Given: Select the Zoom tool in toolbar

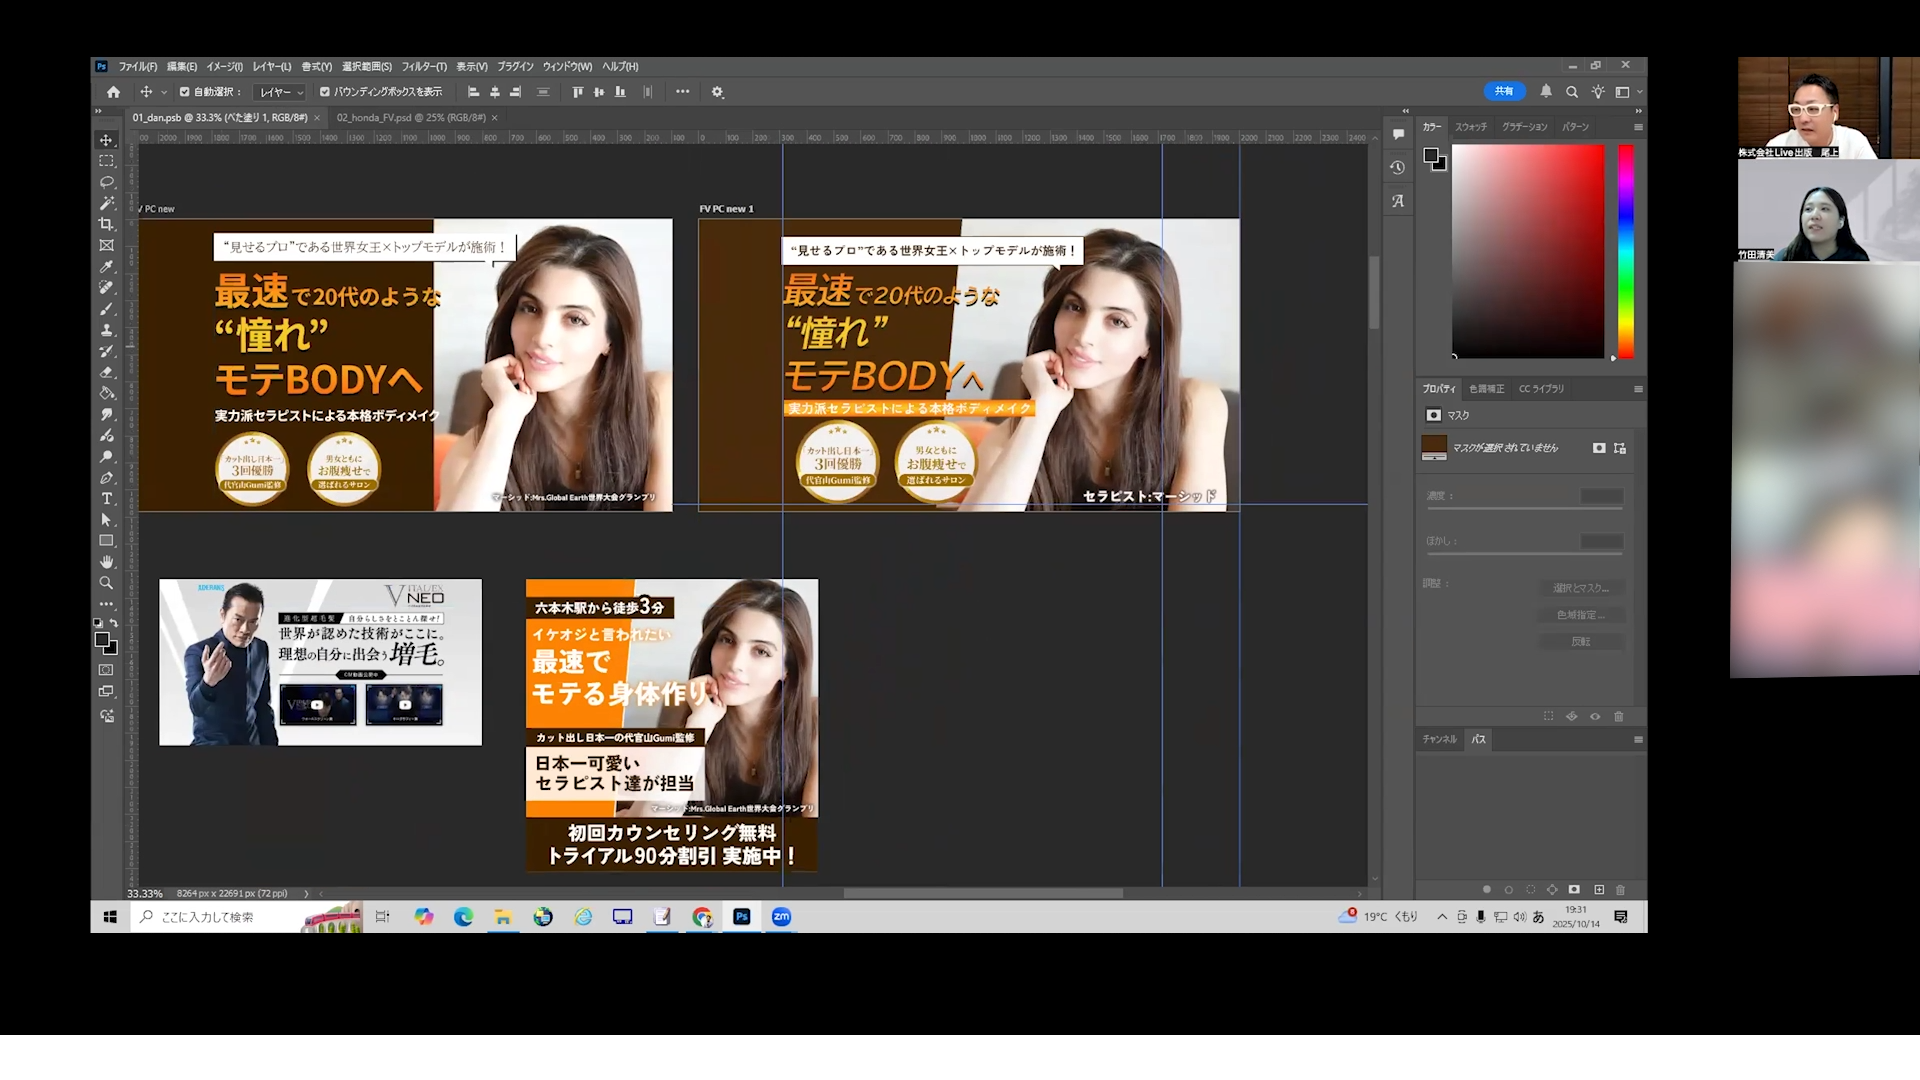Looking at the screenshot, I should click(x=106, y=583).
